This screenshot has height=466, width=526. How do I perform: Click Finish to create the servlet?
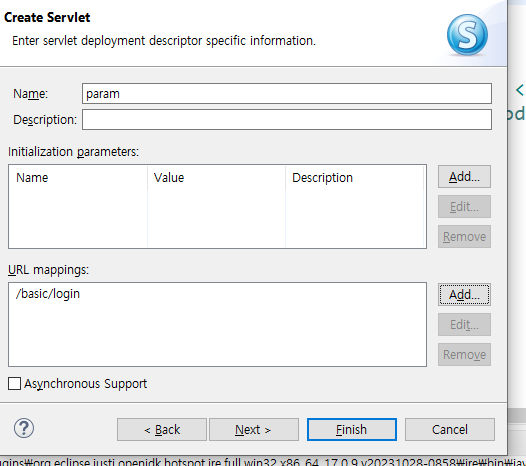[352, 429]
